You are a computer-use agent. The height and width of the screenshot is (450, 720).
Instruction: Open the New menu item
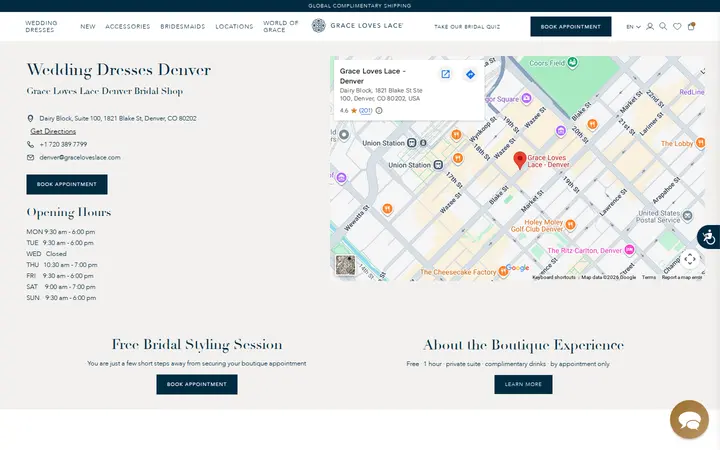pos(88,27)
